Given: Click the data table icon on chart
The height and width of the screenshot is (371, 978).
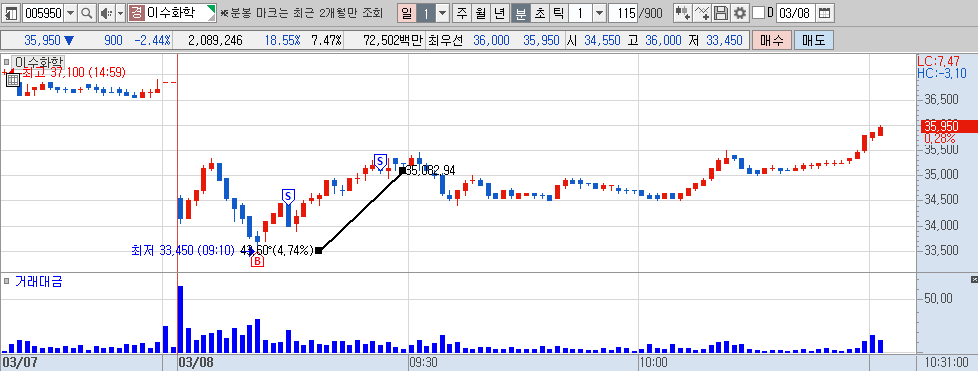Looking at the screenshot, I should (12, 79).
